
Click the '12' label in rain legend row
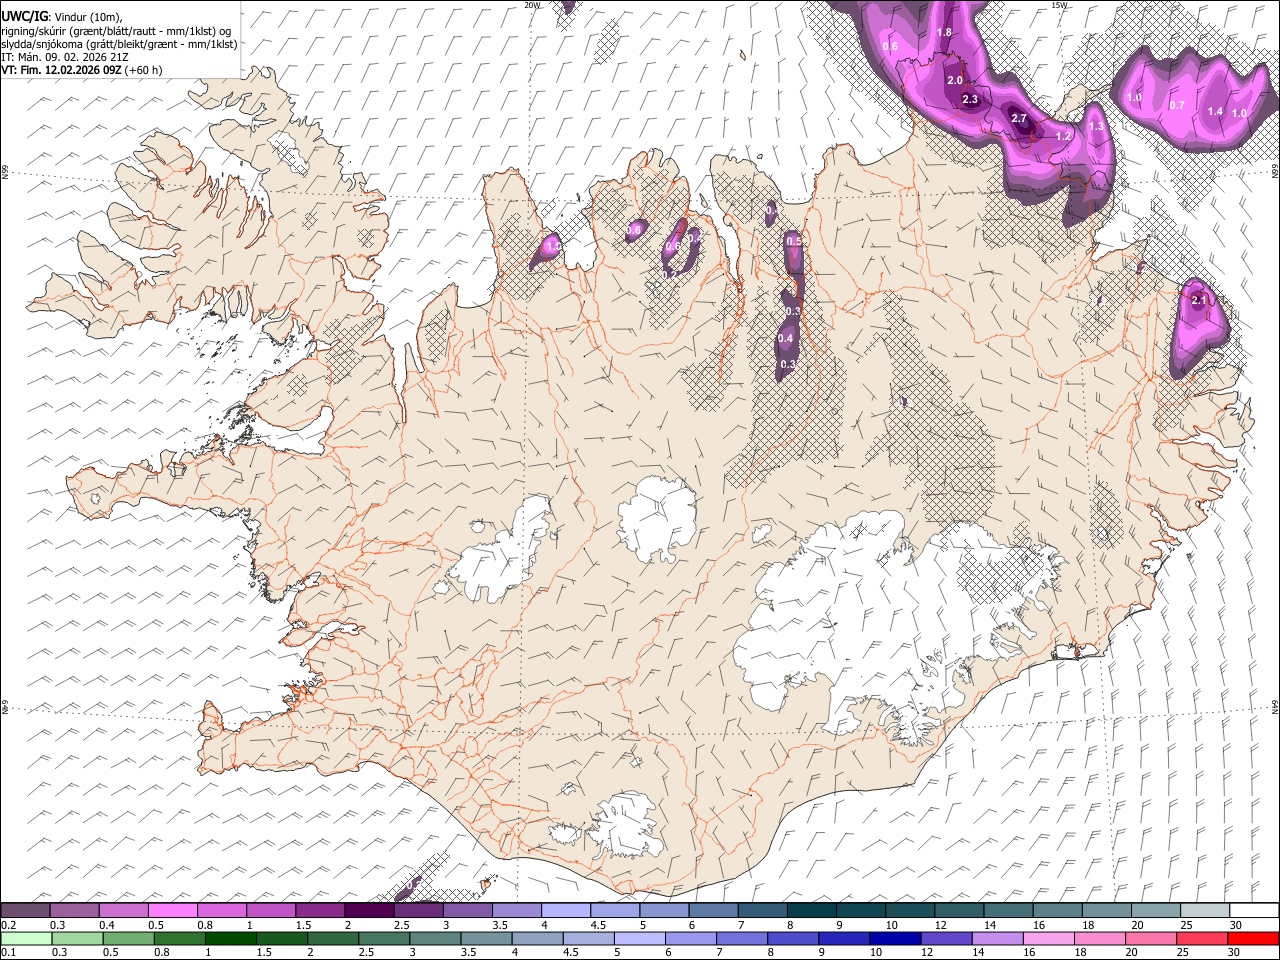point(925,952)
